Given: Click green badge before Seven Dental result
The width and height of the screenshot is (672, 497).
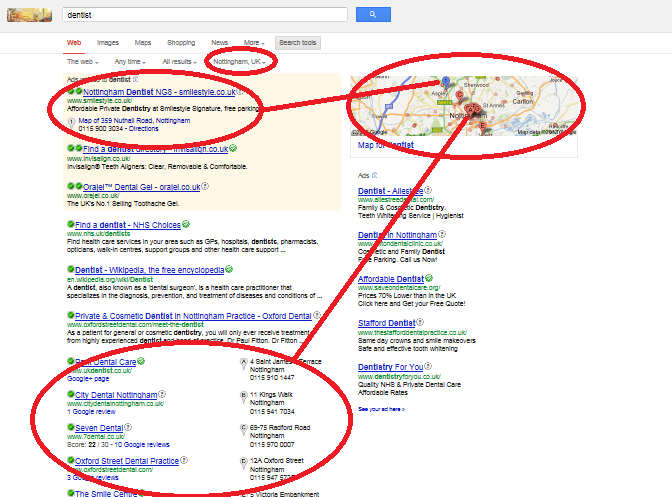Looking at the screenshot, I should [x=70, y=427].
